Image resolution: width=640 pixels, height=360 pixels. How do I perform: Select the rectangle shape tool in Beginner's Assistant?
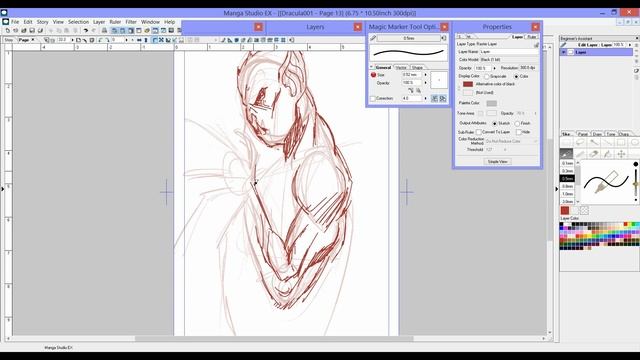coord(621,142)
